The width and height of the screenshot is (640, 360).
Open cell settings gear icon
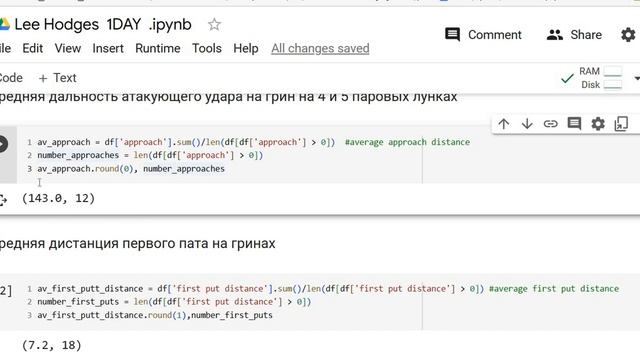click(x=598, y=124)
